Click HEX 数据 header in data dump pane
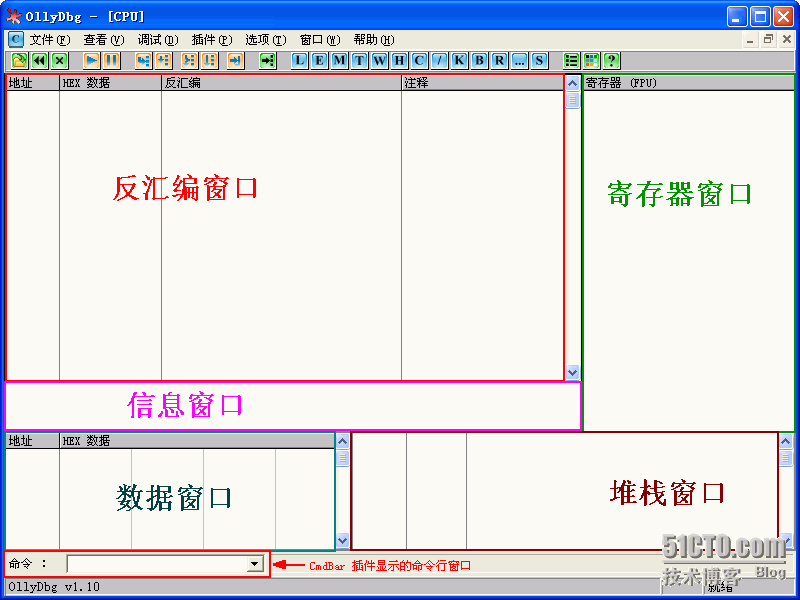 [197, 441]
